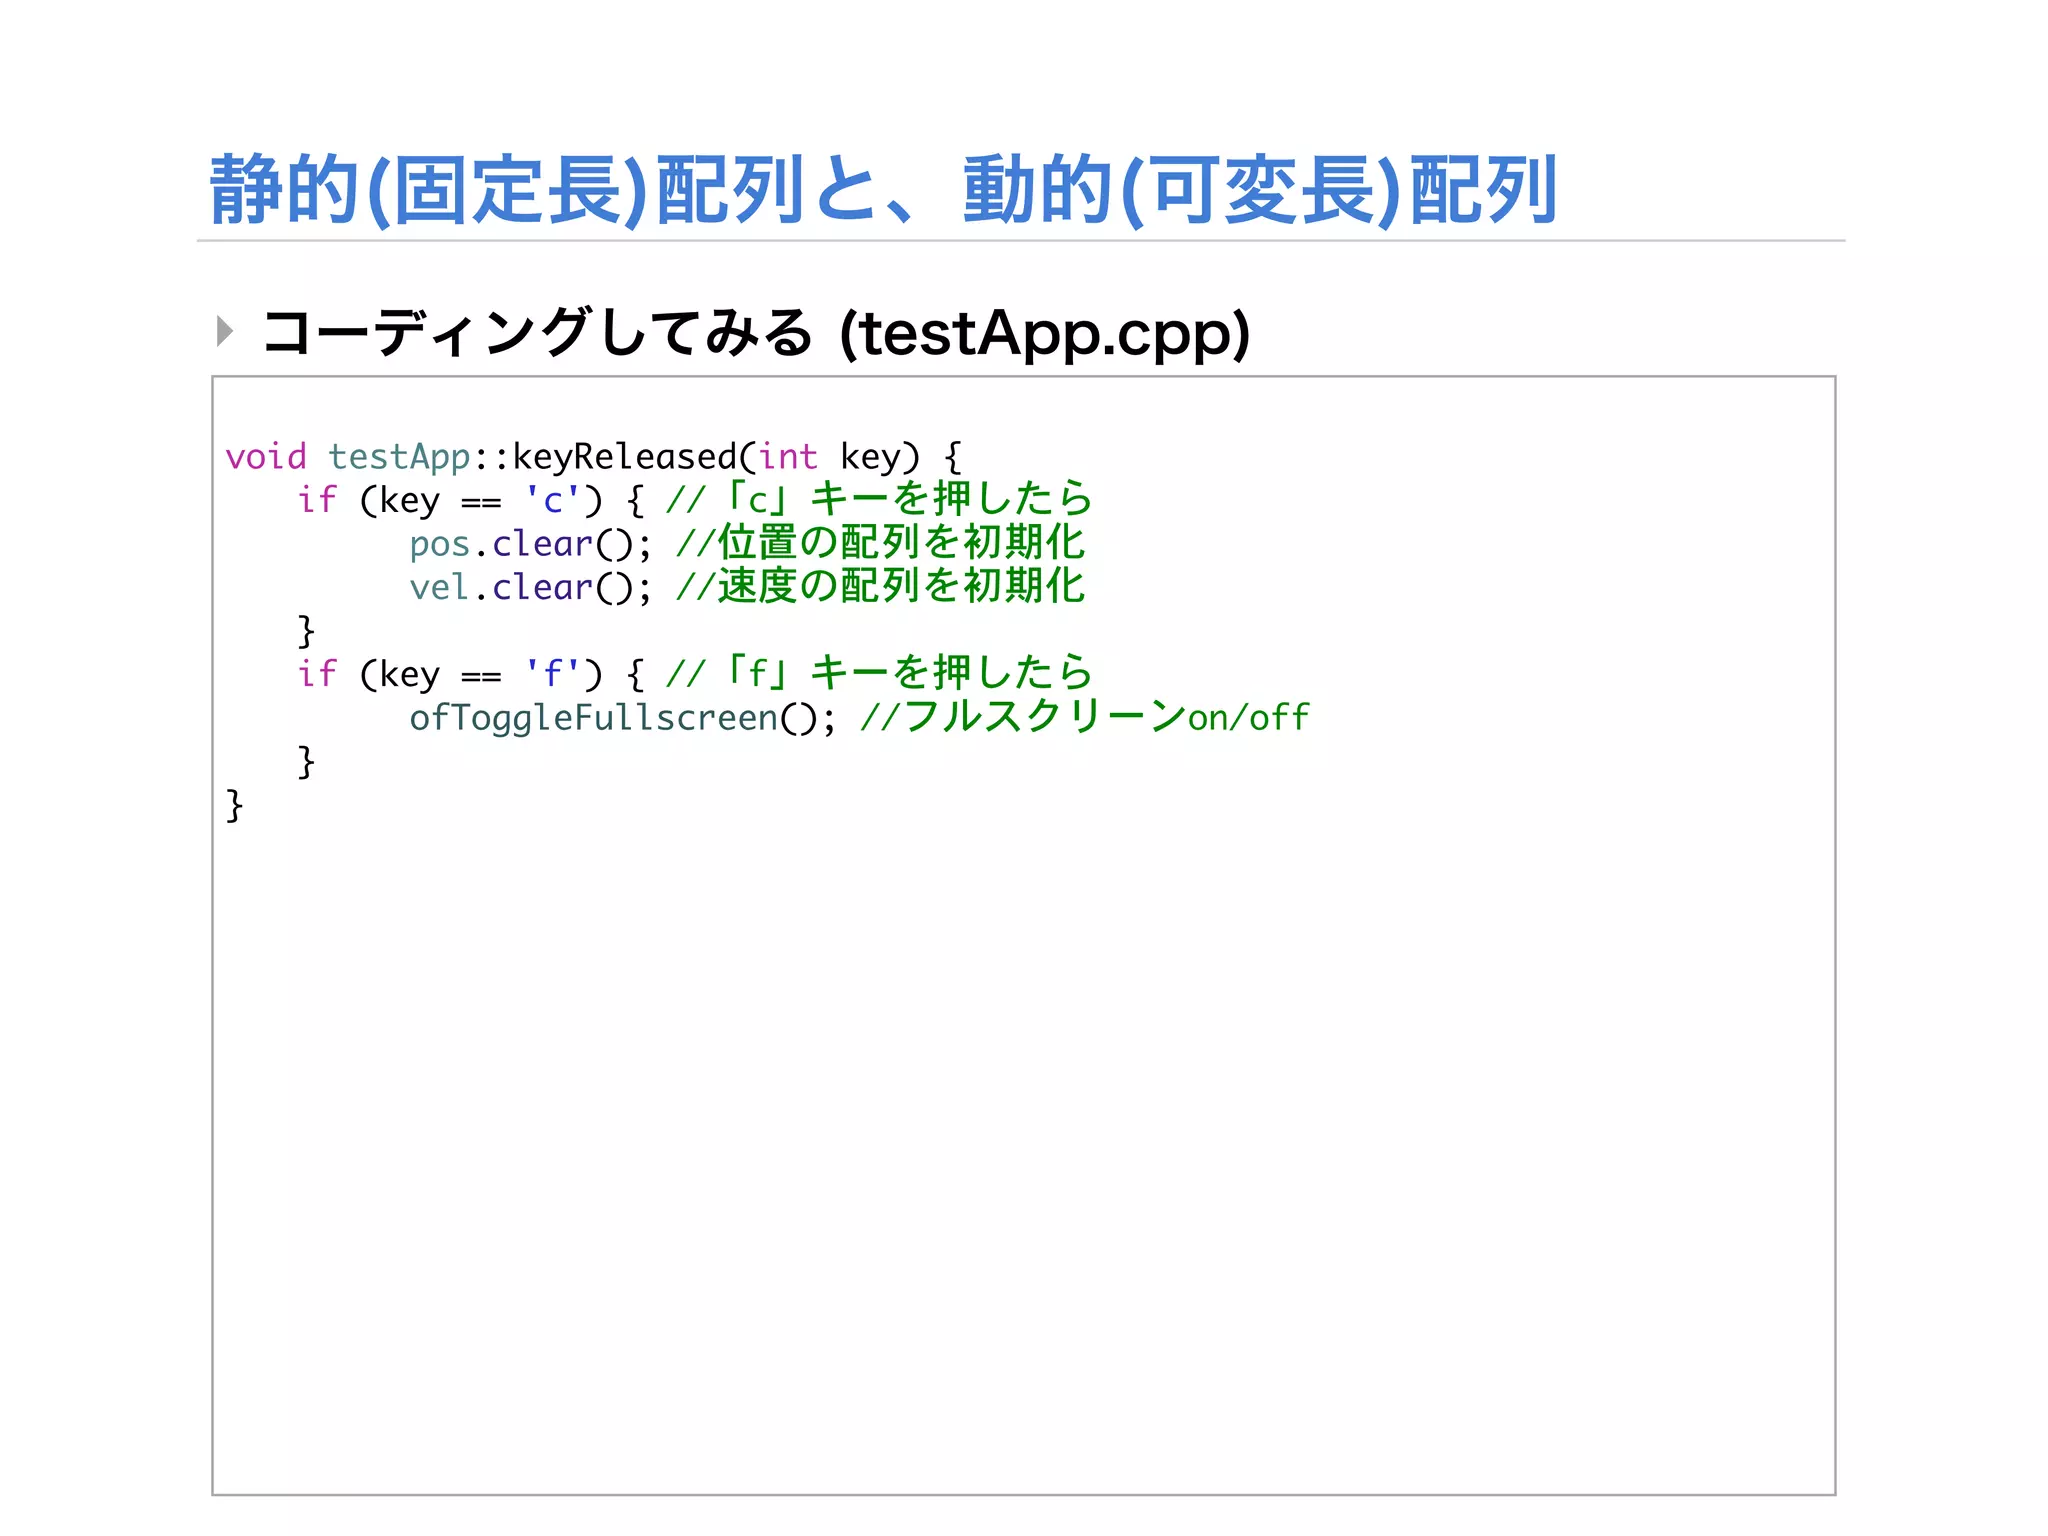2048x1536 pixels.
Task: Click the slide title 静的(固定長)配列と、動的(可変長)配列
Action: 883,190
